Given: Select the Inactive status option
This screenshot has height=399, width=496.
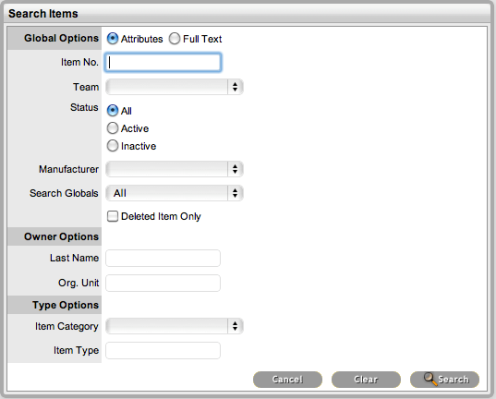Looking at the screenshot, I should [112, 146].
